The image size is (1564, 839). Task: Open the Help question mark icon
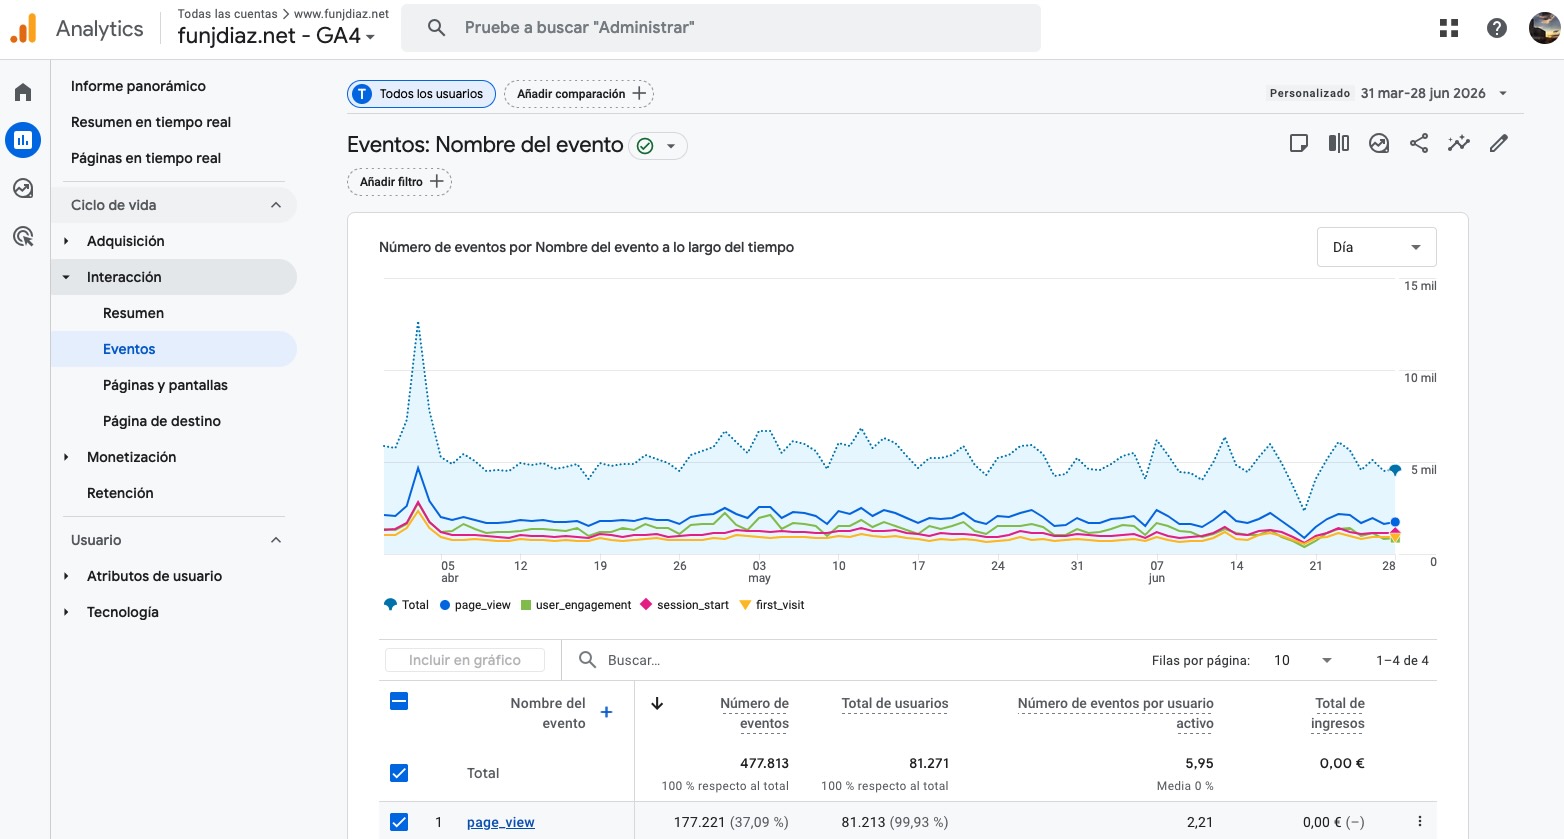1497,28
